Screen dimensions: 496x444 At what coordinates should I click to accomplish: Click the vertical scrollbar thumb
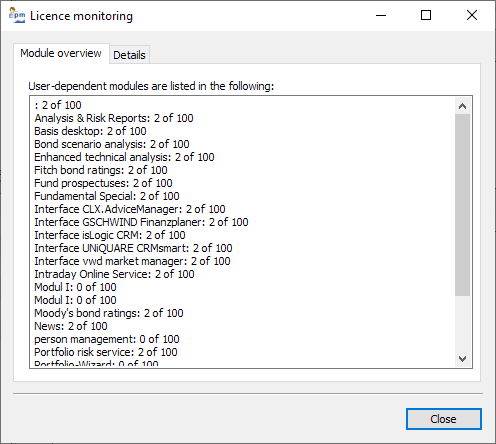click(462, 205)
